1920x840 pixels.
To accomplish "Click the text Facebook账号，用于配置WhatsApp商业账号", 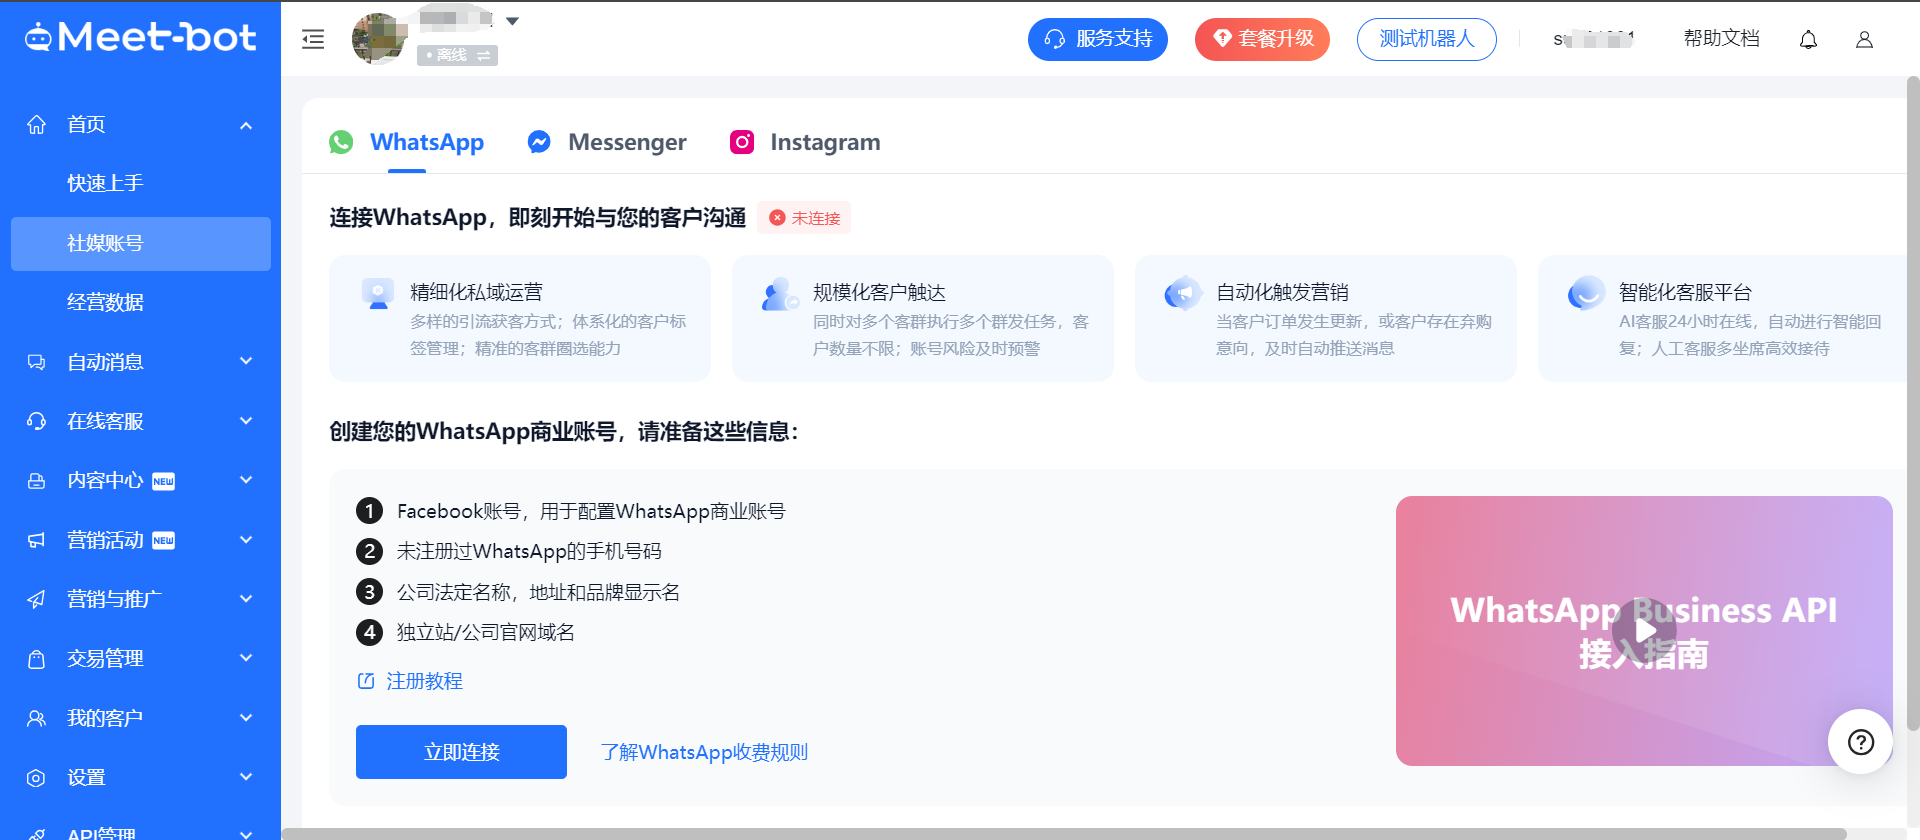I will point(591,511).
